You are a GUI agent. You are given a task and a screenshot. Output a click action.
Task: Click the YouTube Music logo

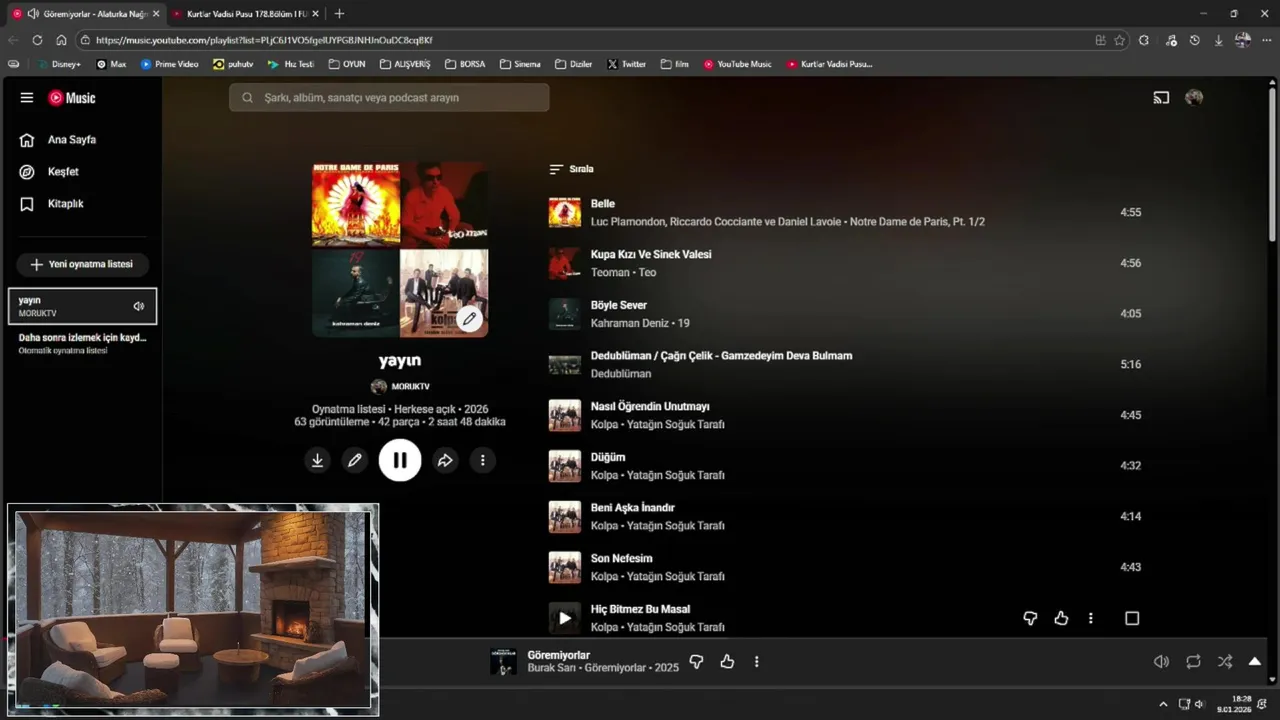(72, 98)
